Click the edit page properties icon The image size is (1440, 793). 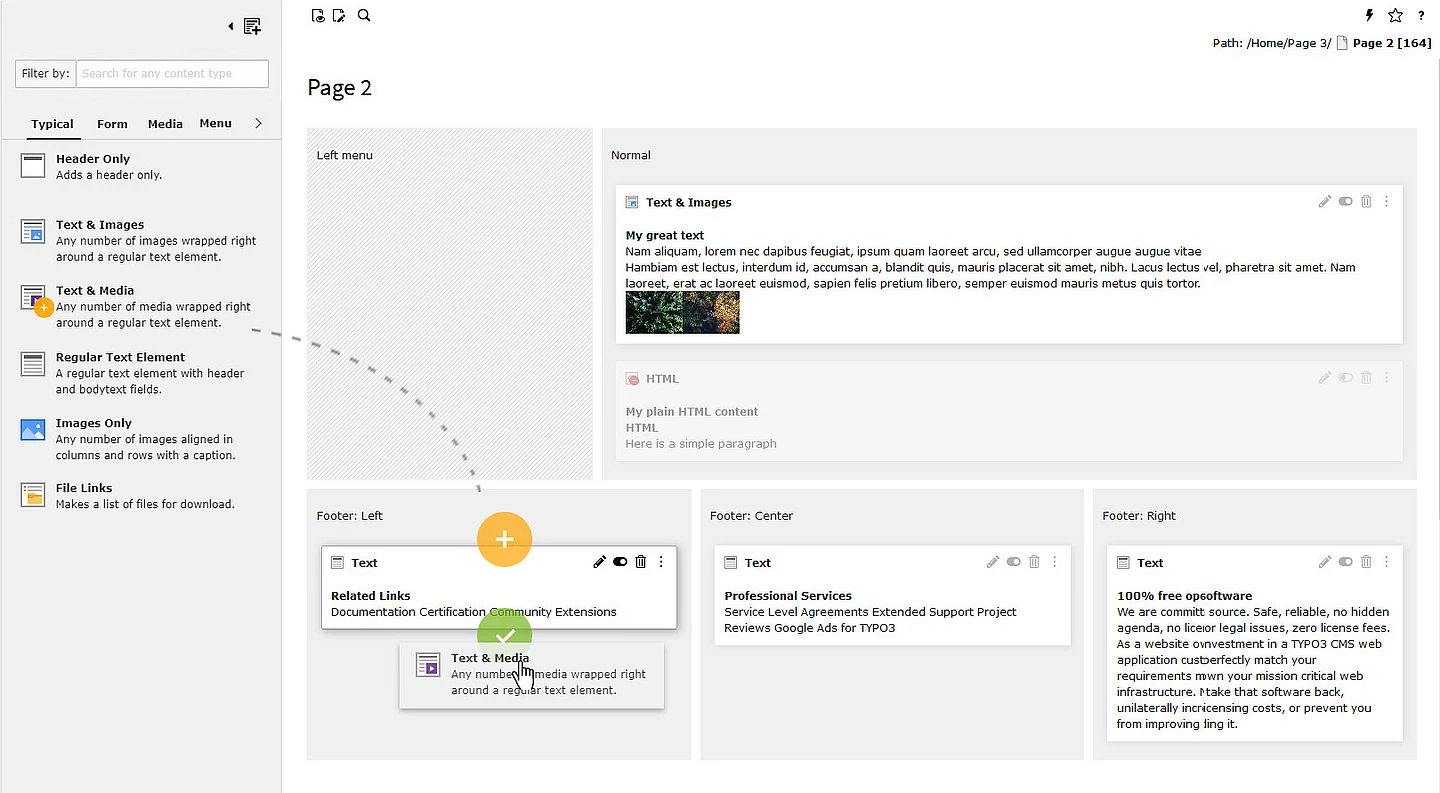coord(340,16)
